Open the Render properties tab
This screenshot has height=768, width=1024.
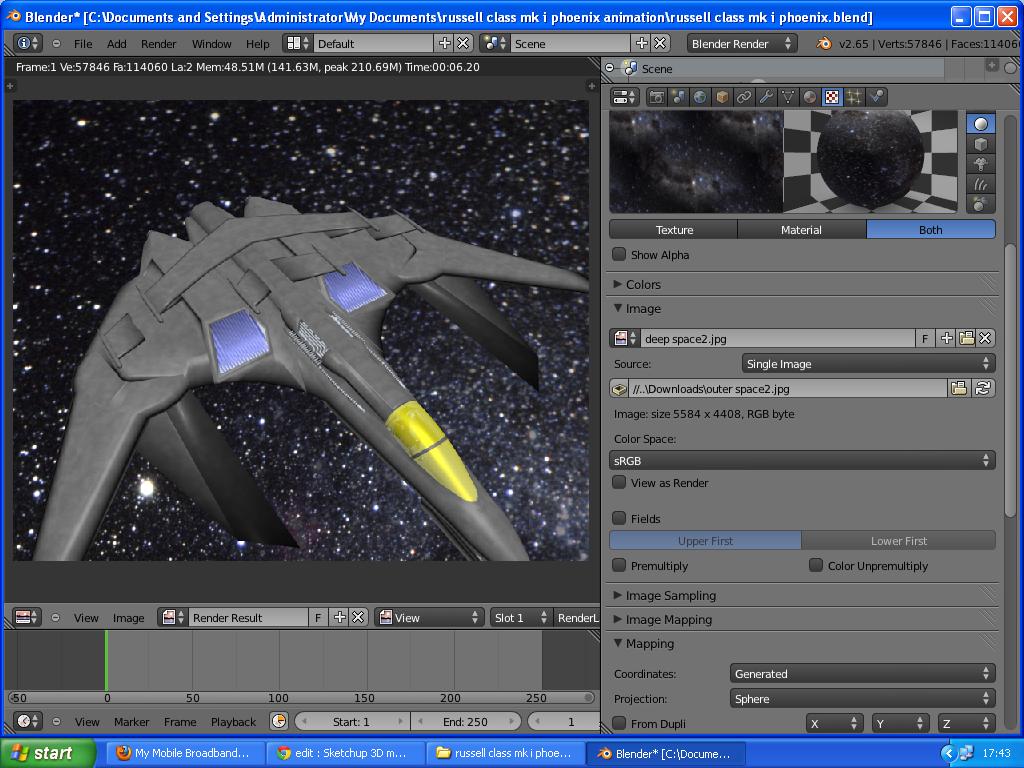pos(657,96)
